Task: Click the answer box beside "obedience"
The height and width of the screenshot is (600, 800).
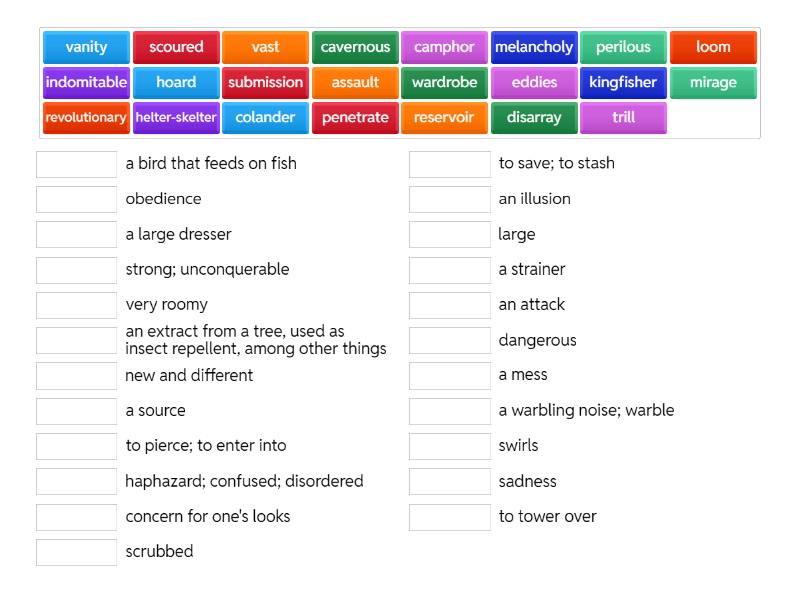Action: pyautogui.click(x=76, y=198)
